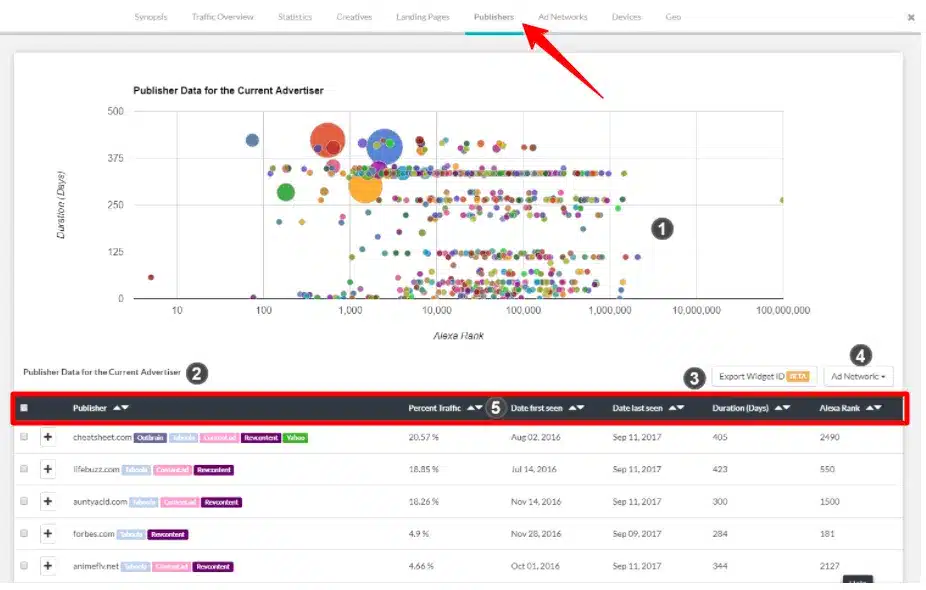Expand the forbes.com row details
Image resolution: width=926 pixels, height=590 pixels.
click(48, 533)
